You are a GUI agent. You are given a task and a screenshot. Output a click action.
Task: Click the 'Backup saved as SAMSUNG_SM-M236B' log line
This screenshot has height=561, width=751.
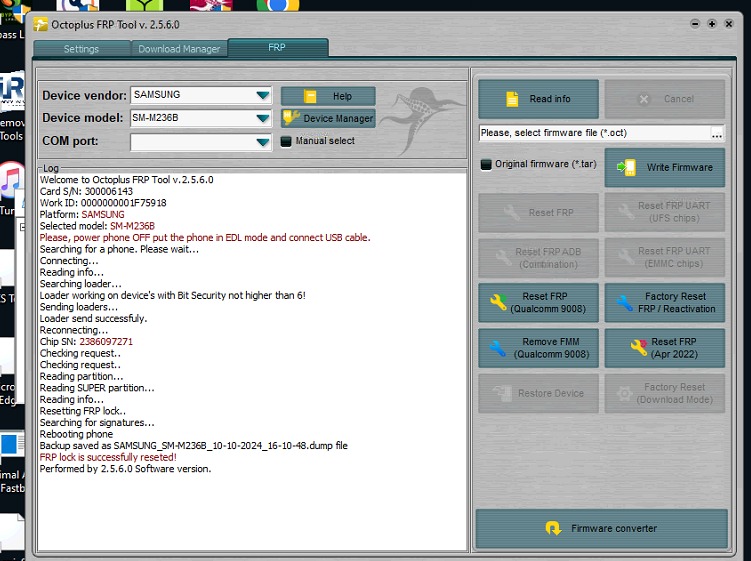point(193,446)
